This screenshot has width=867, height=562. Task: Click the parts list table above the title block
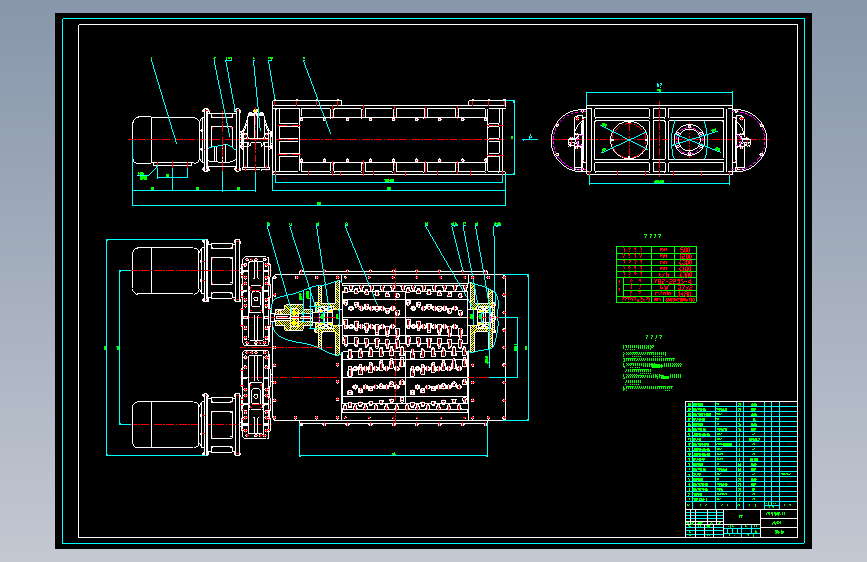tap(741, 455)
